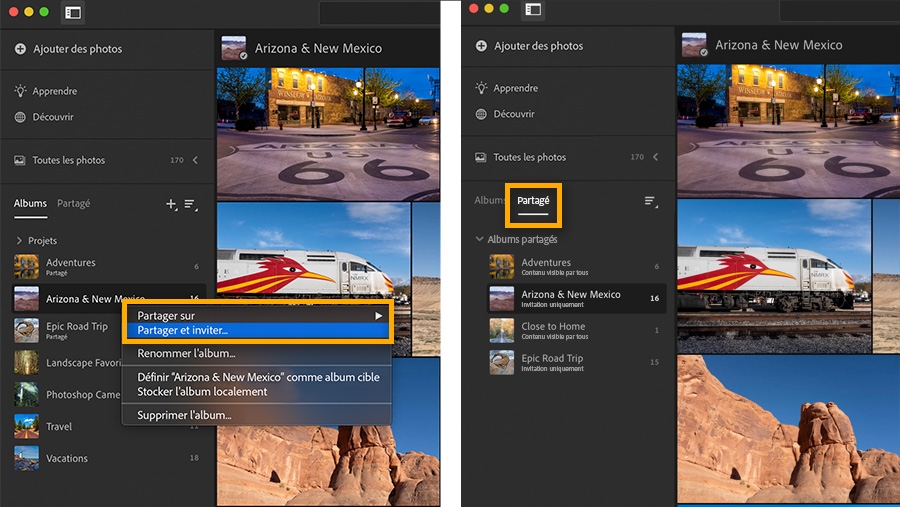The height and width of the screenshot is (507, 900).
Task: Select the Close to Home shared album
Action: coord(576,330)
